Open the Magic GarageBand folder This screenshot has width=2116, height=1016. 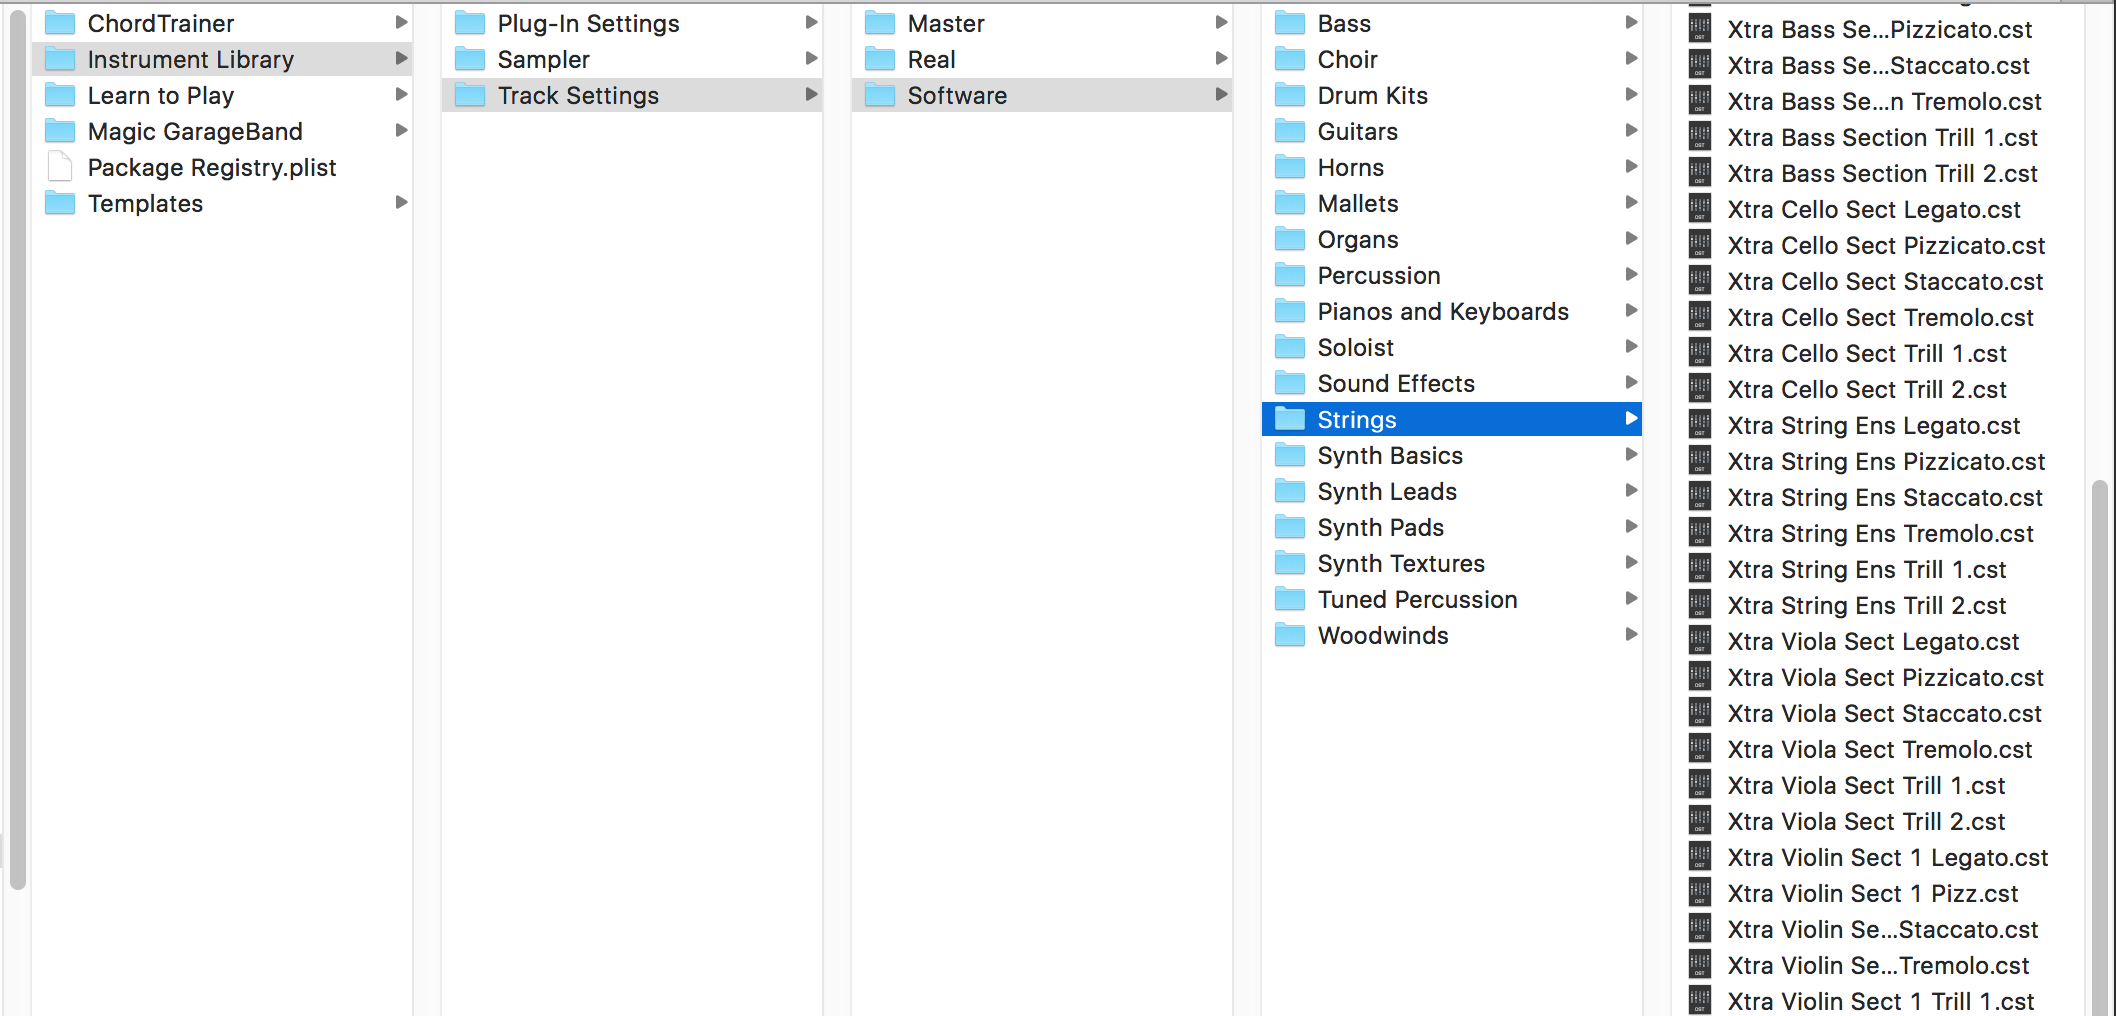pyautogui.click(x=195, y=131)
